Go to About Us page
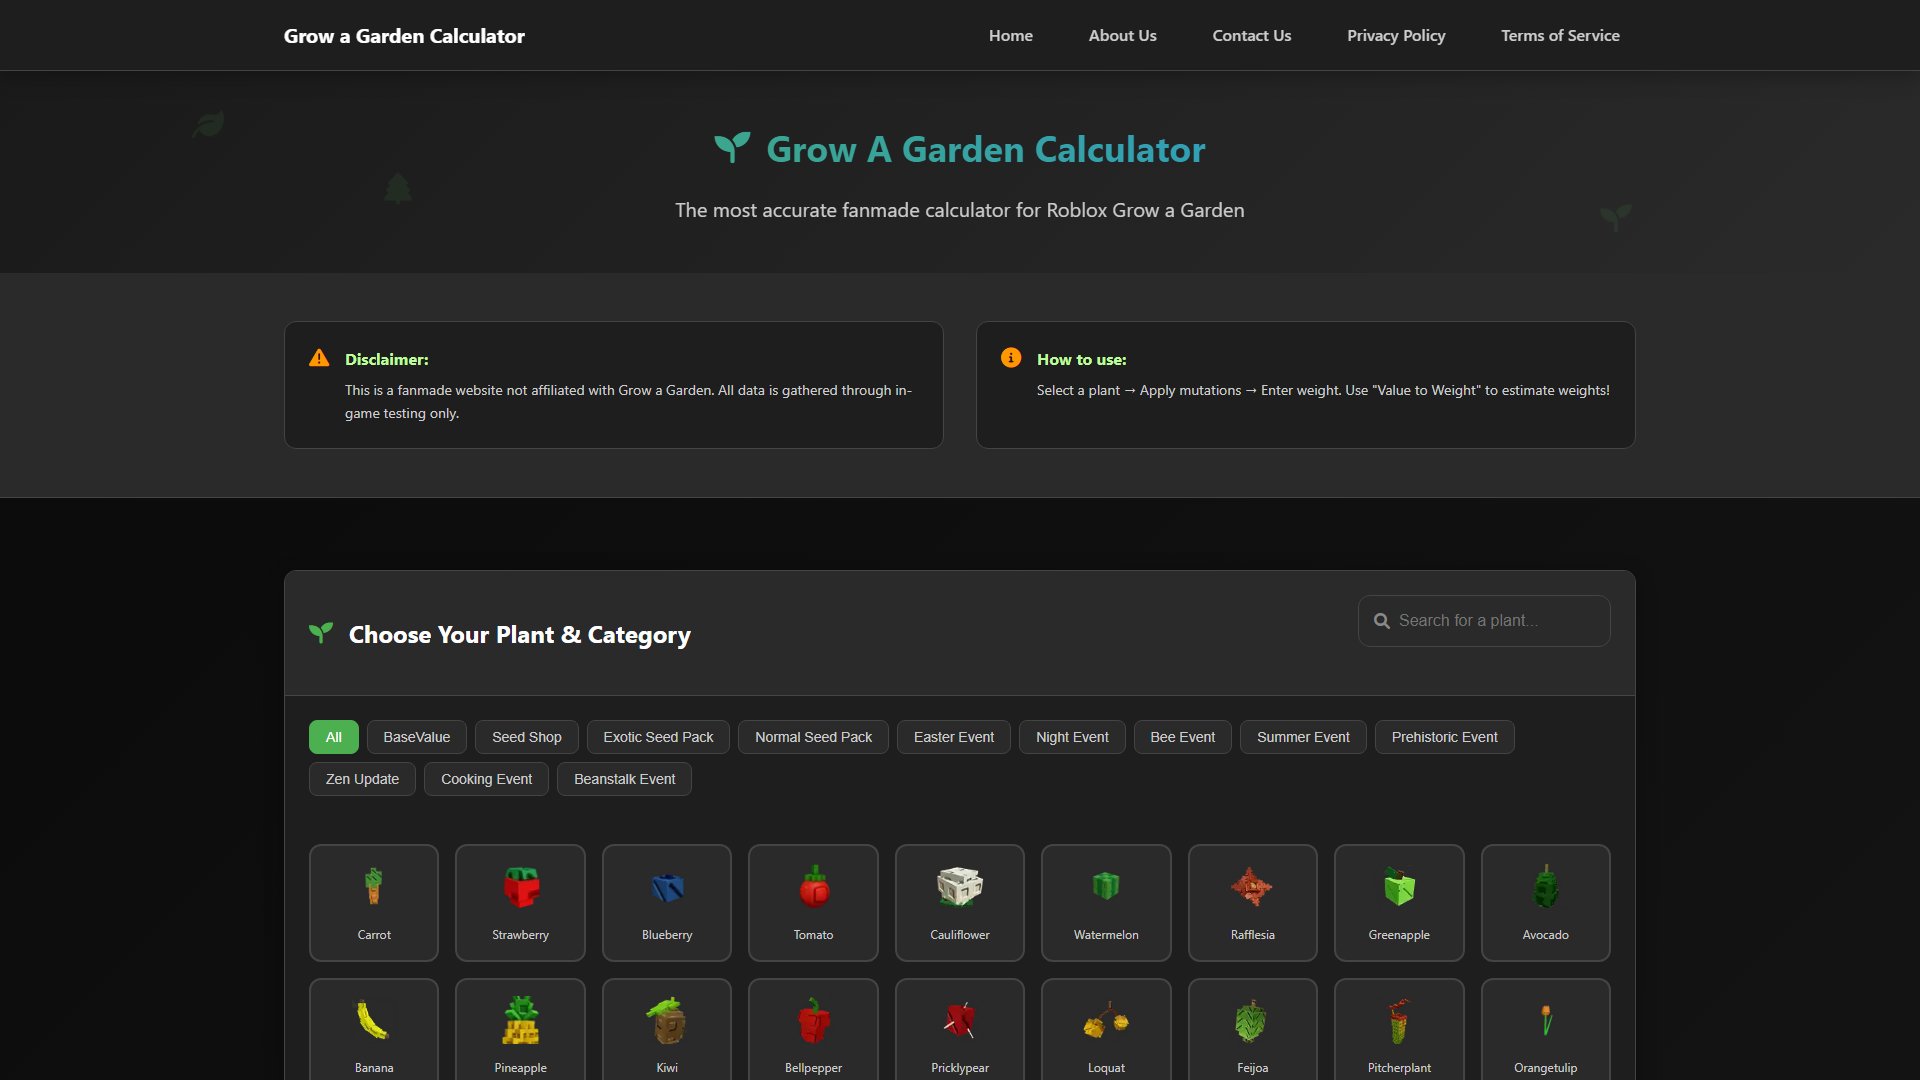Screen dimensions: 1920x1080 click(x=1123, y=35)
